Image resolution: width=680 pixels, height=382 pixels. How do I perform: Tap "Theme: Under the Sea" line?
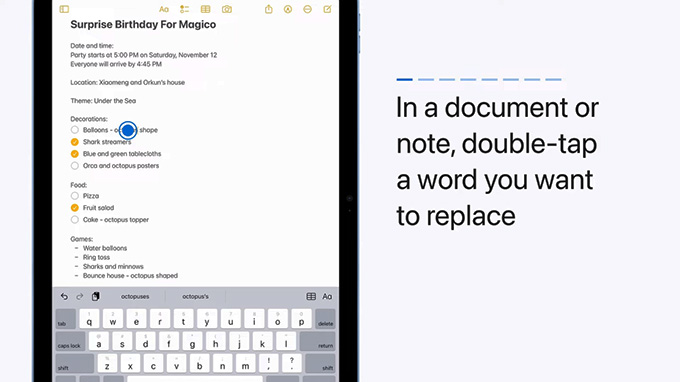pyautogui.click(x=103, y=101)
